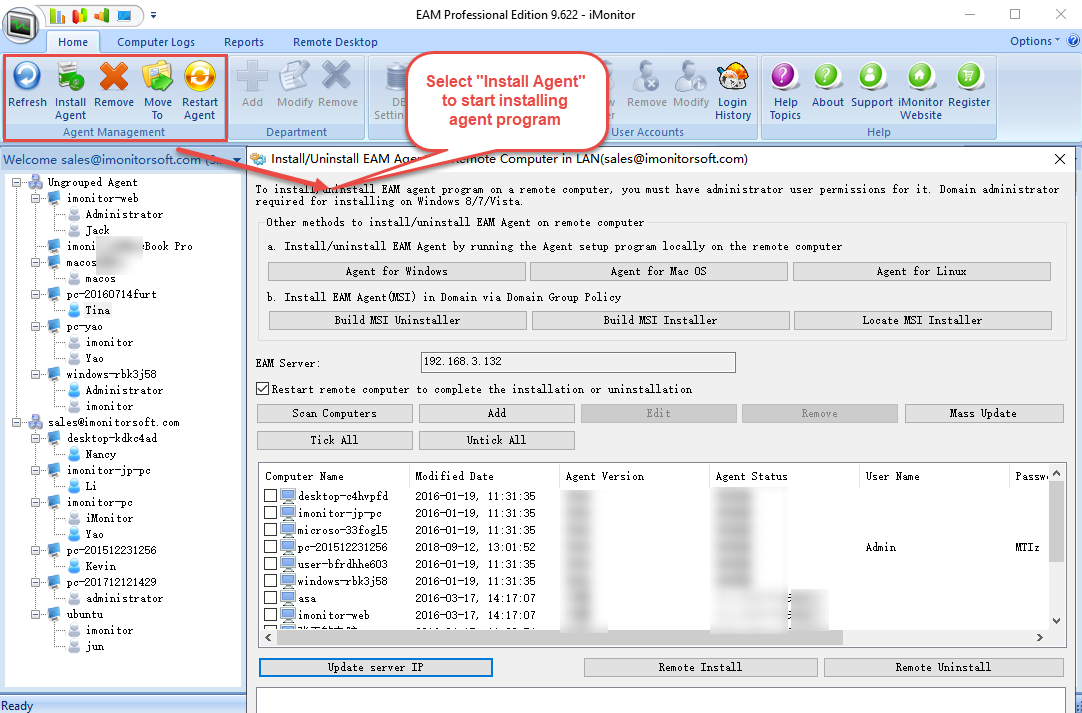Collapse imonitor-web tree node
The height and width of the screenshot is (713, 1082).
point(35,198)
